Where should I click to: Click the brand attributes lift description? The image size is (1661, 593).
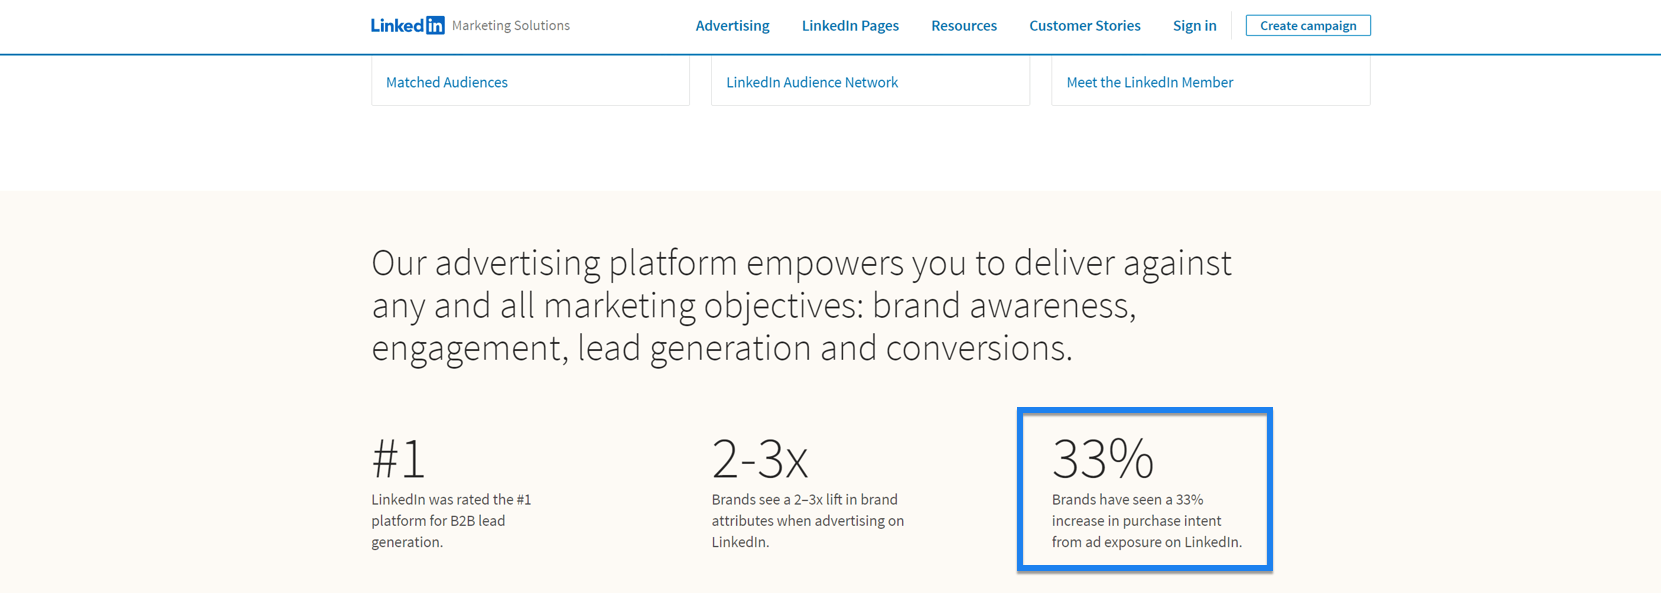[x=808, y=521]
